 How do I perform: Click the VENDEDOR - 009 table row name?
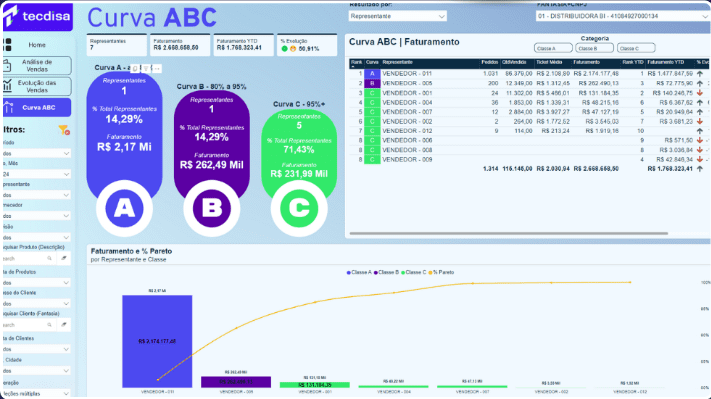(407, 160)
